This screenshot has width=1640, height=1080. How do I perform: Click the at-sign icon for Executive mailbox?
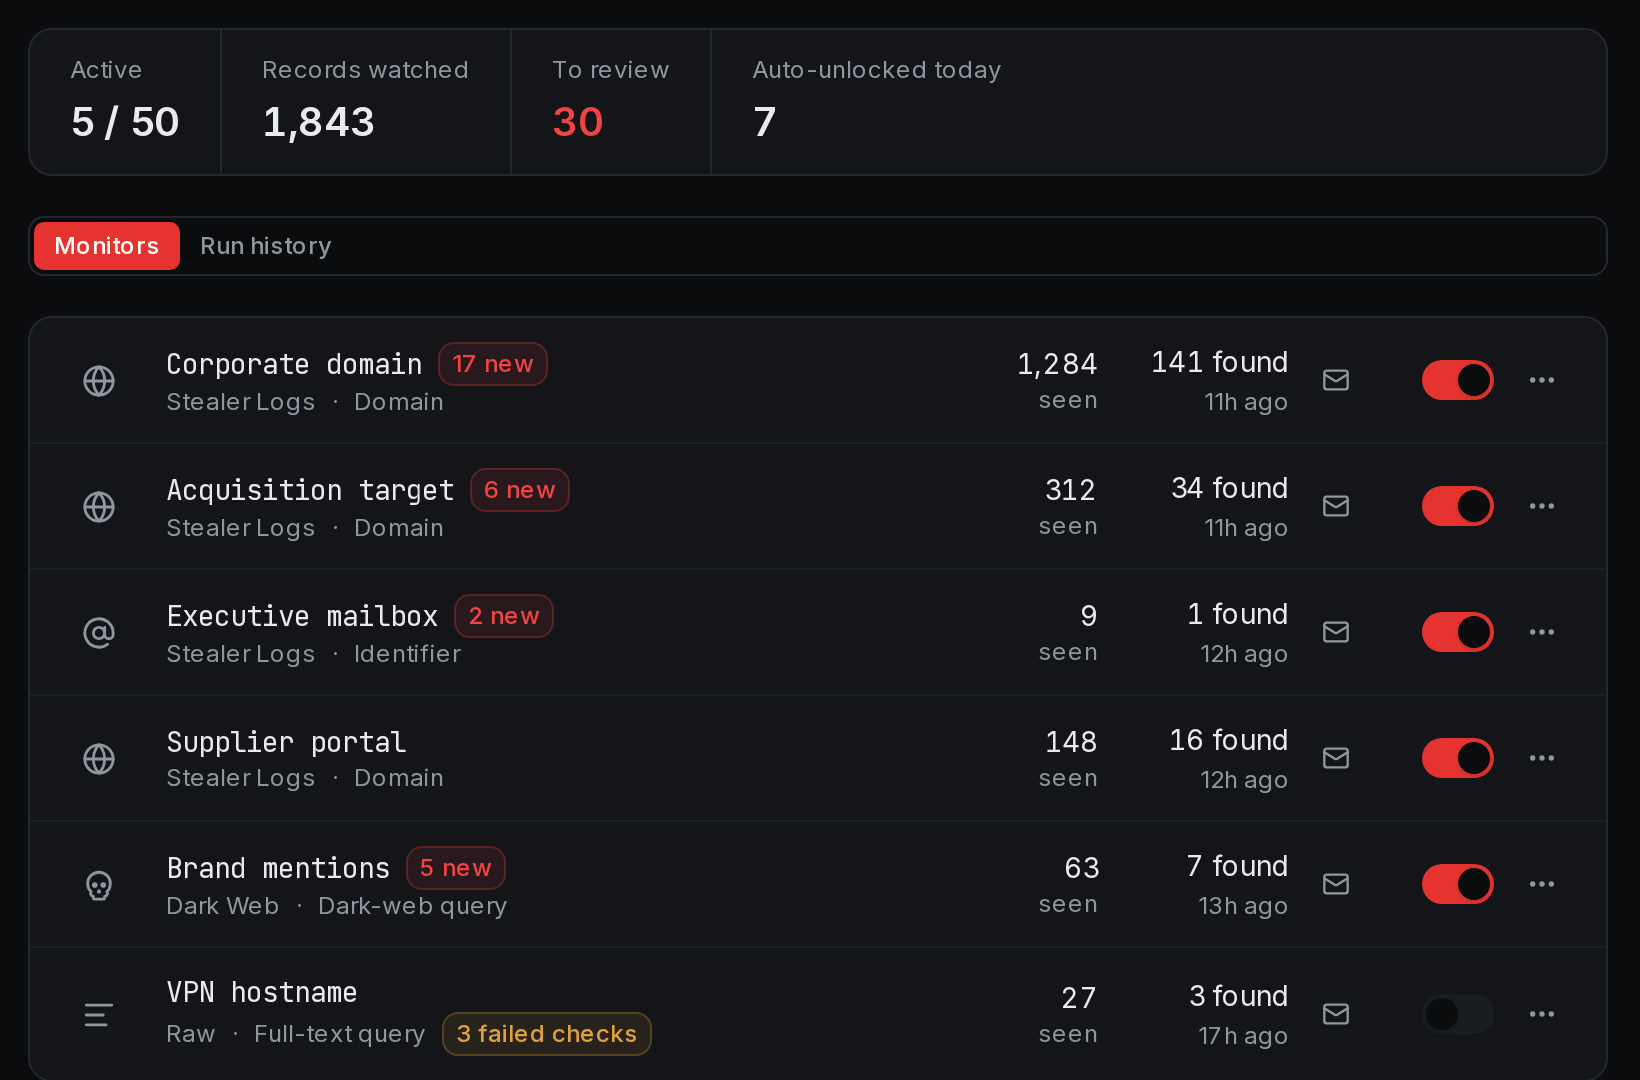click(x=99, y=633)
